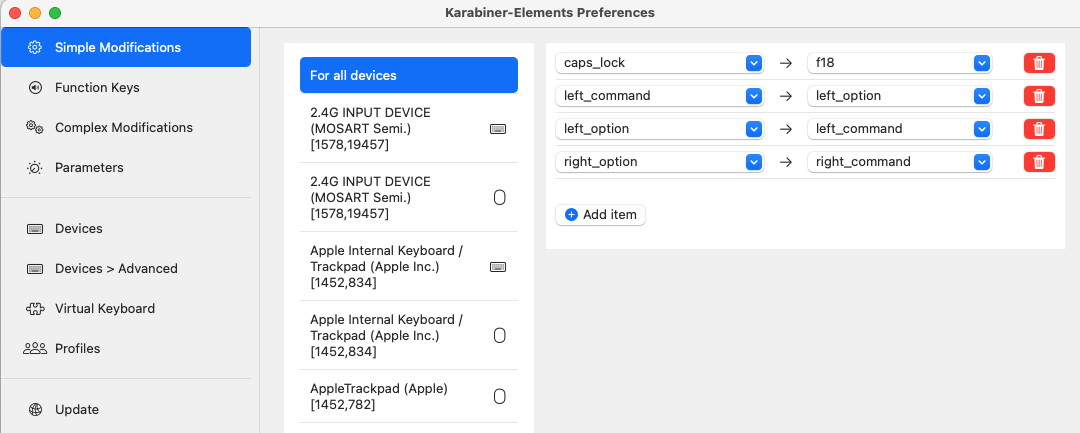Delete the left_command to left_option mapping

[x=1039, y=96]
